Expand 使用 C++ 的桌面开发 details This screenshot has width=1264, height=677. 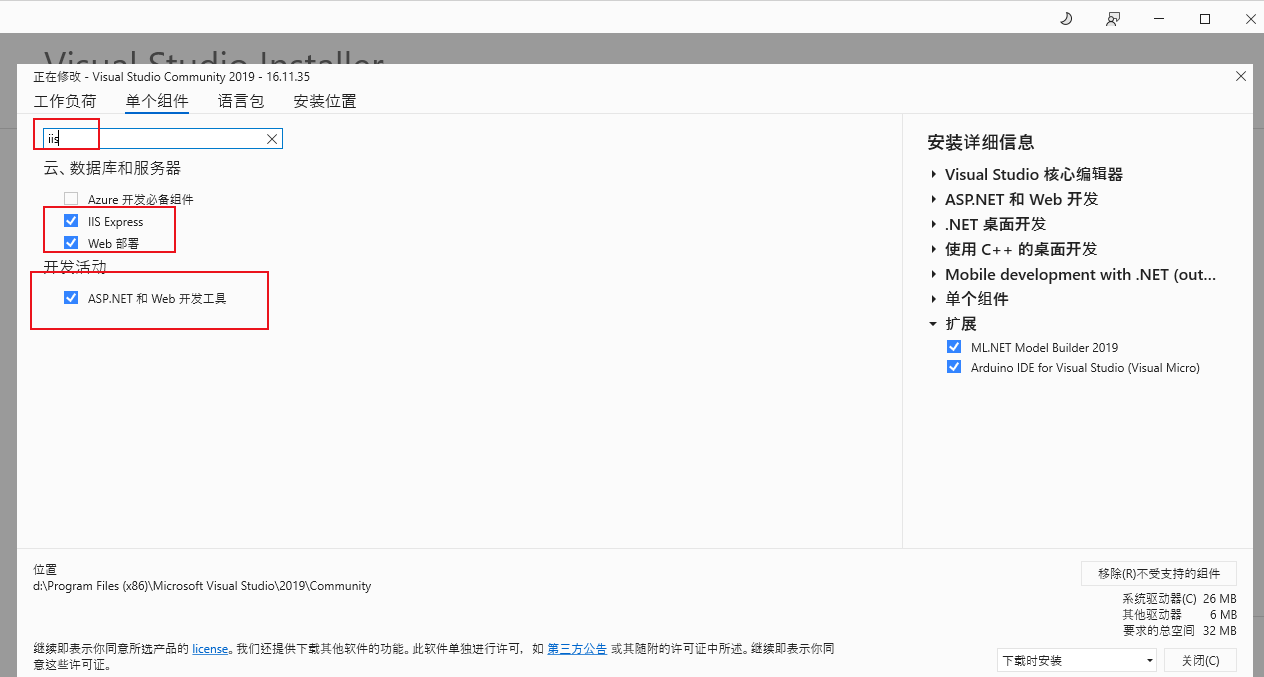[934, 249]
